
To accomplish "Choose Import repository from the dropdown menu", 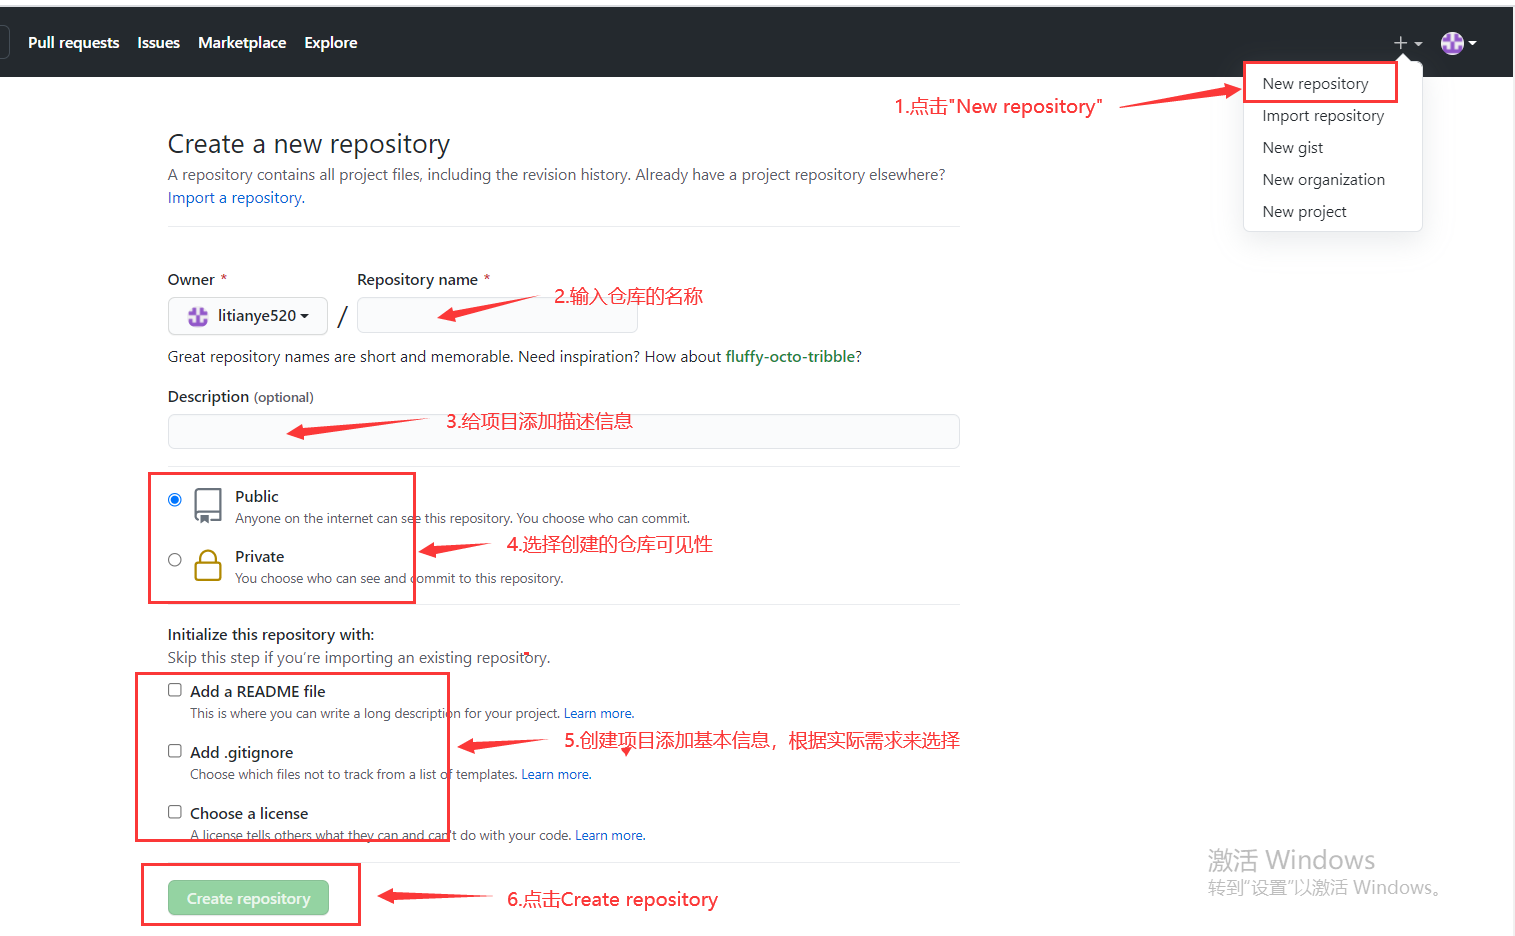I will click(1323, 116).
